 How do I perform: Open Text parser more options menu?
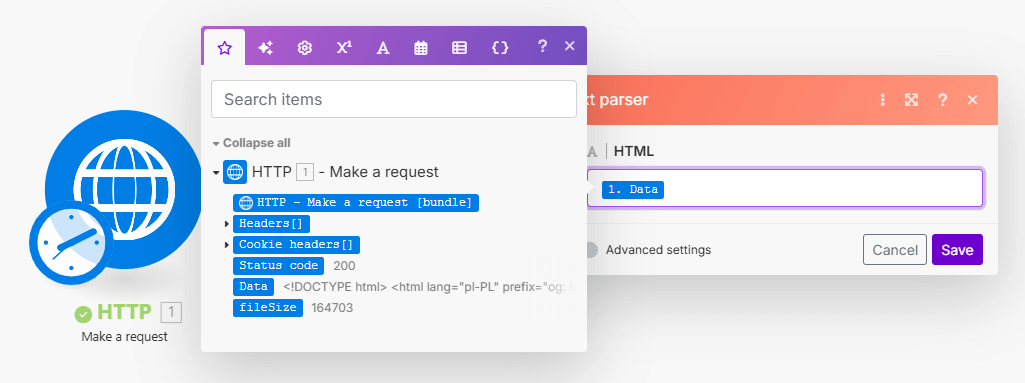pos(882,100)
